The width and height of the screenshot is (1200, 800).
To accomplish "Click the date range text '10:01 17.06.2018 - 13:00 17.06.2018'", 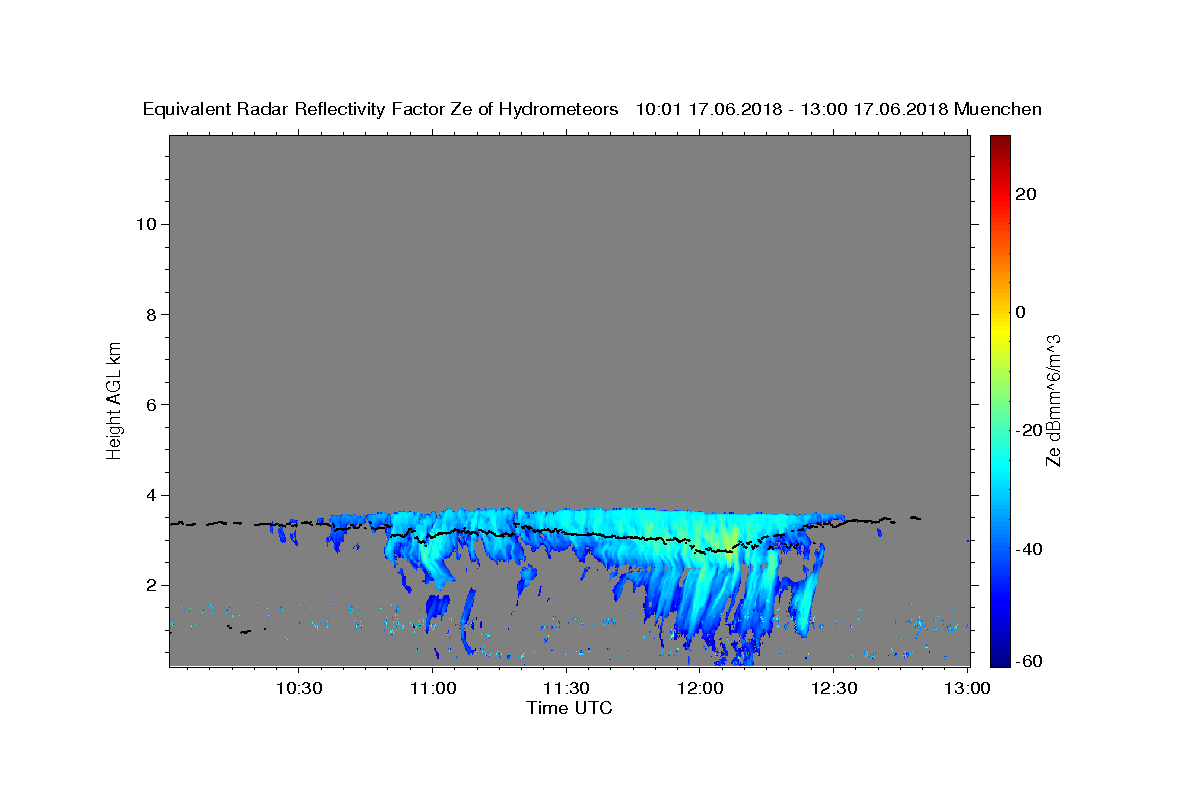I will point(792,110).
